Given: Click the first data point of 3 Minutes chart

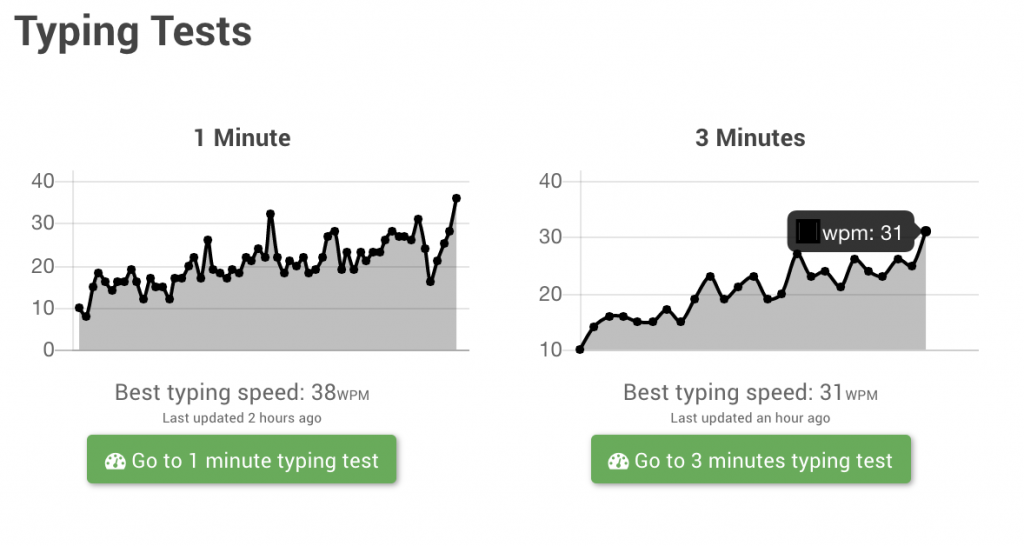Looking at the screenshot, I should 579,349.
